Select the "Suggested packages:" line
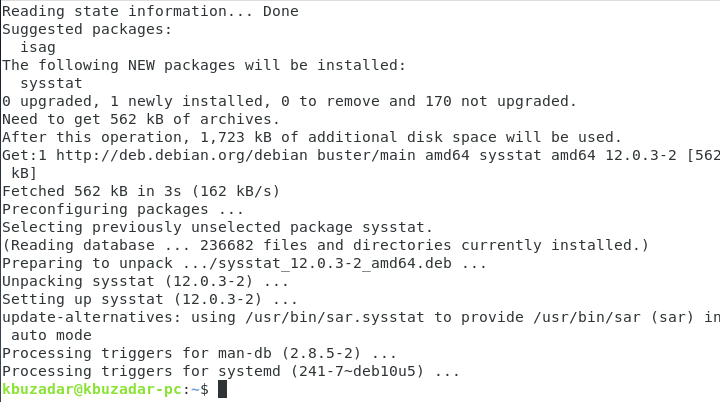The width and height of the screenshot is (720, 402). coord(87,29)
